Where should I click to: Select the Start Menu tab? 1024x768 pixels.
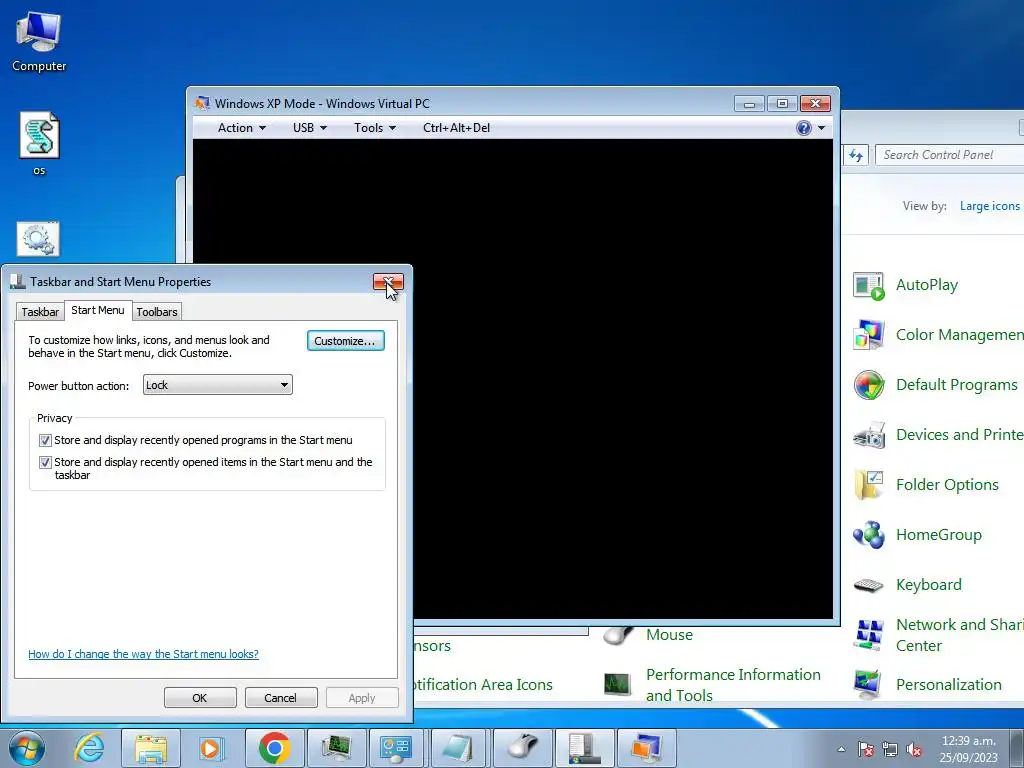coord(98,310)
